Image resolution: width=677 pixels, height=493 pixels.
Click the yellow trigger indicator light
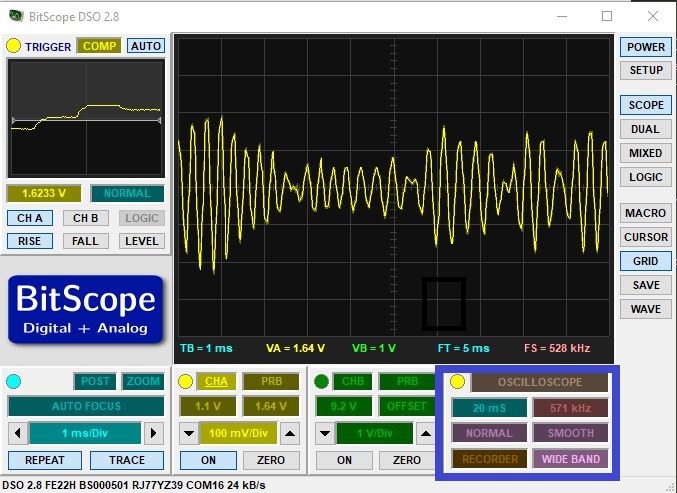pyautogui.click(x=13, y=46)
